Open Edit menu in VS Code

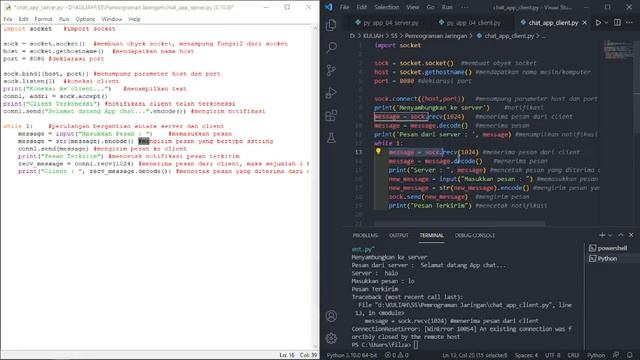tap(362, 7)
